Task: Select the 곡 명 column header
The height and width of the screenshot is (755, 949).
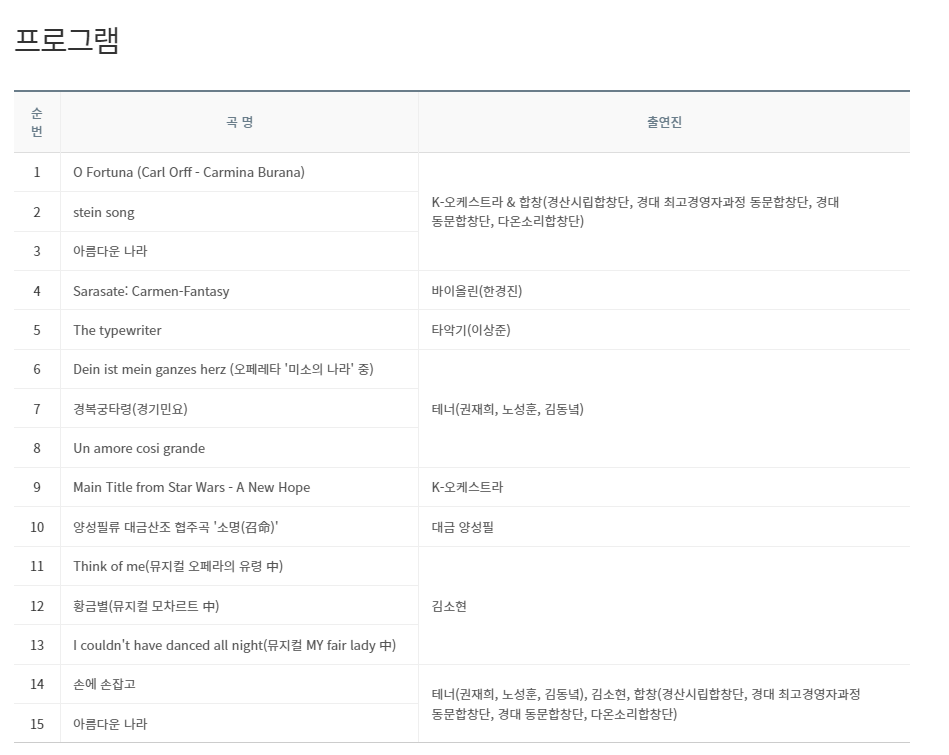Action: pyautogui.click(x=240, y=122)
